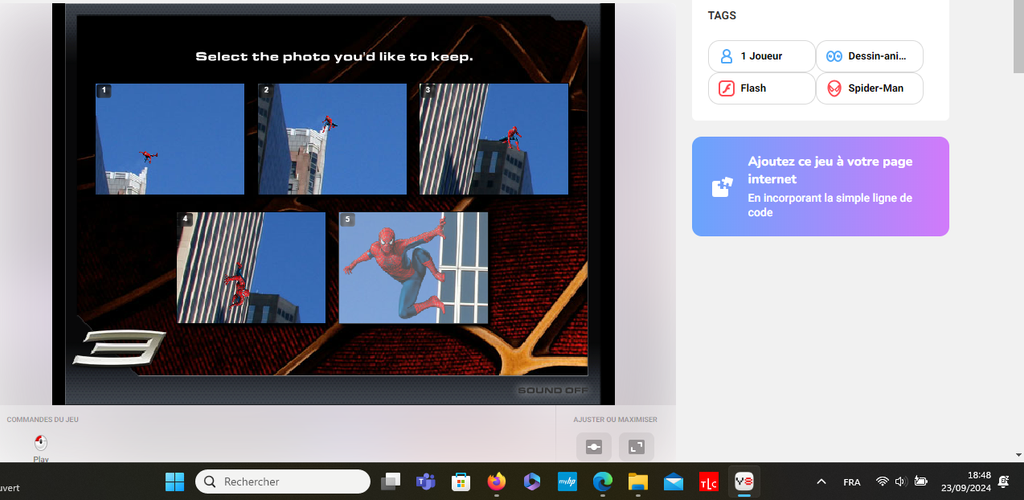This screenshot has height=500, width=1024.
Task: Expand hidden system tray icons chevron
Action: [x=821, y=481]
